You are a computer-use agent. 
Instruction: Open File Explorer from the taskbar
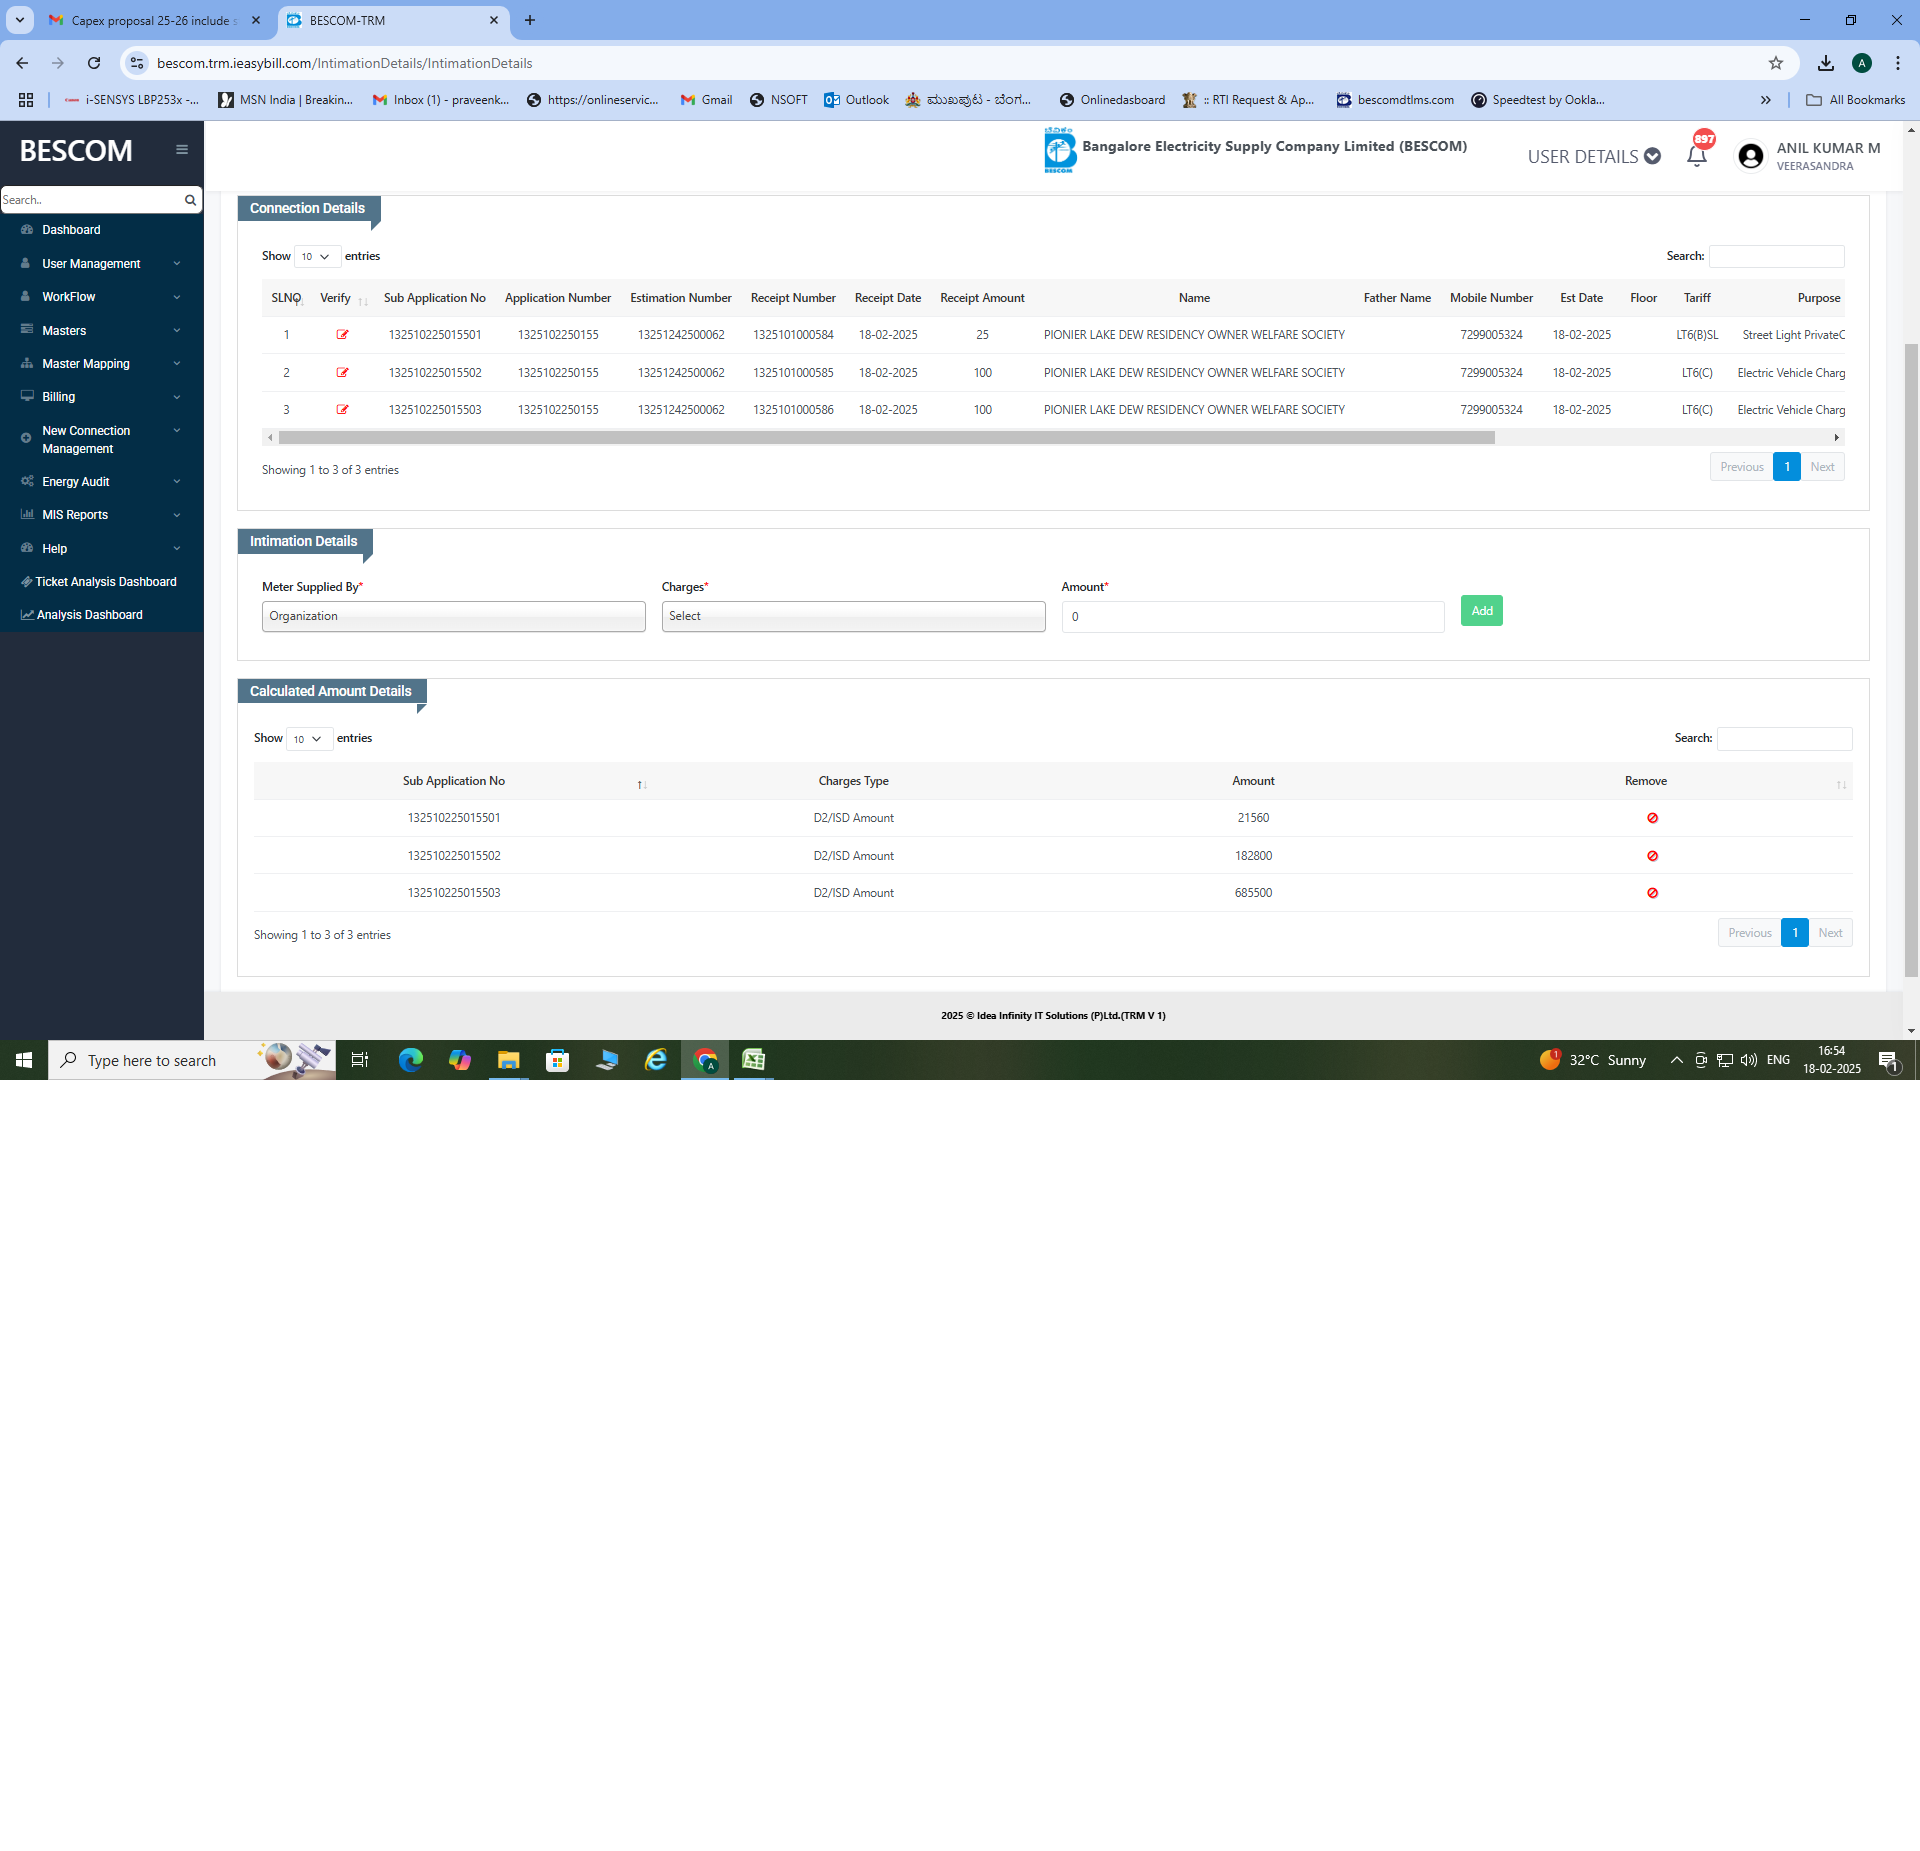pos(509,1060)
